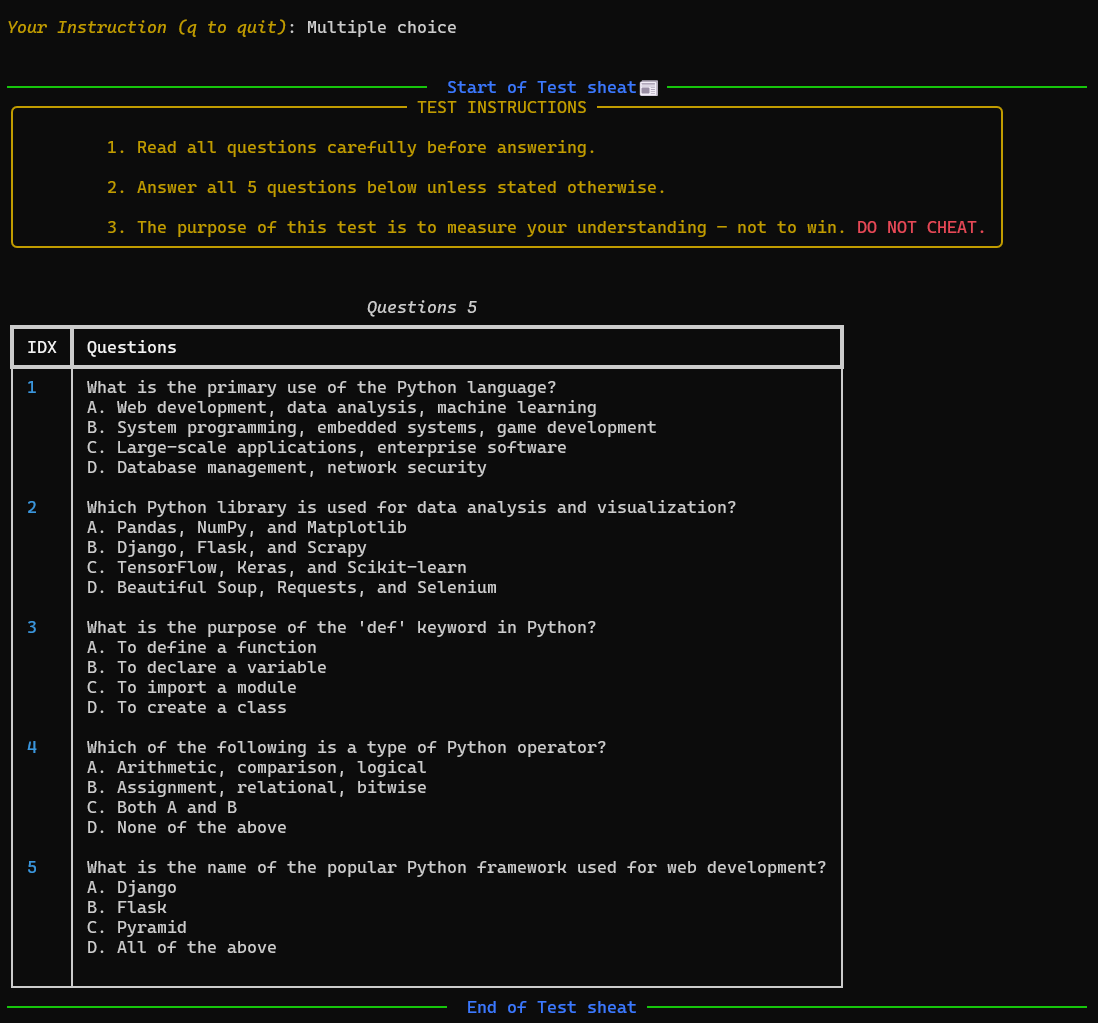Click the 'End of Test sheat' footer text
The image size is (1098, 1023).
tap(551, 1008)
